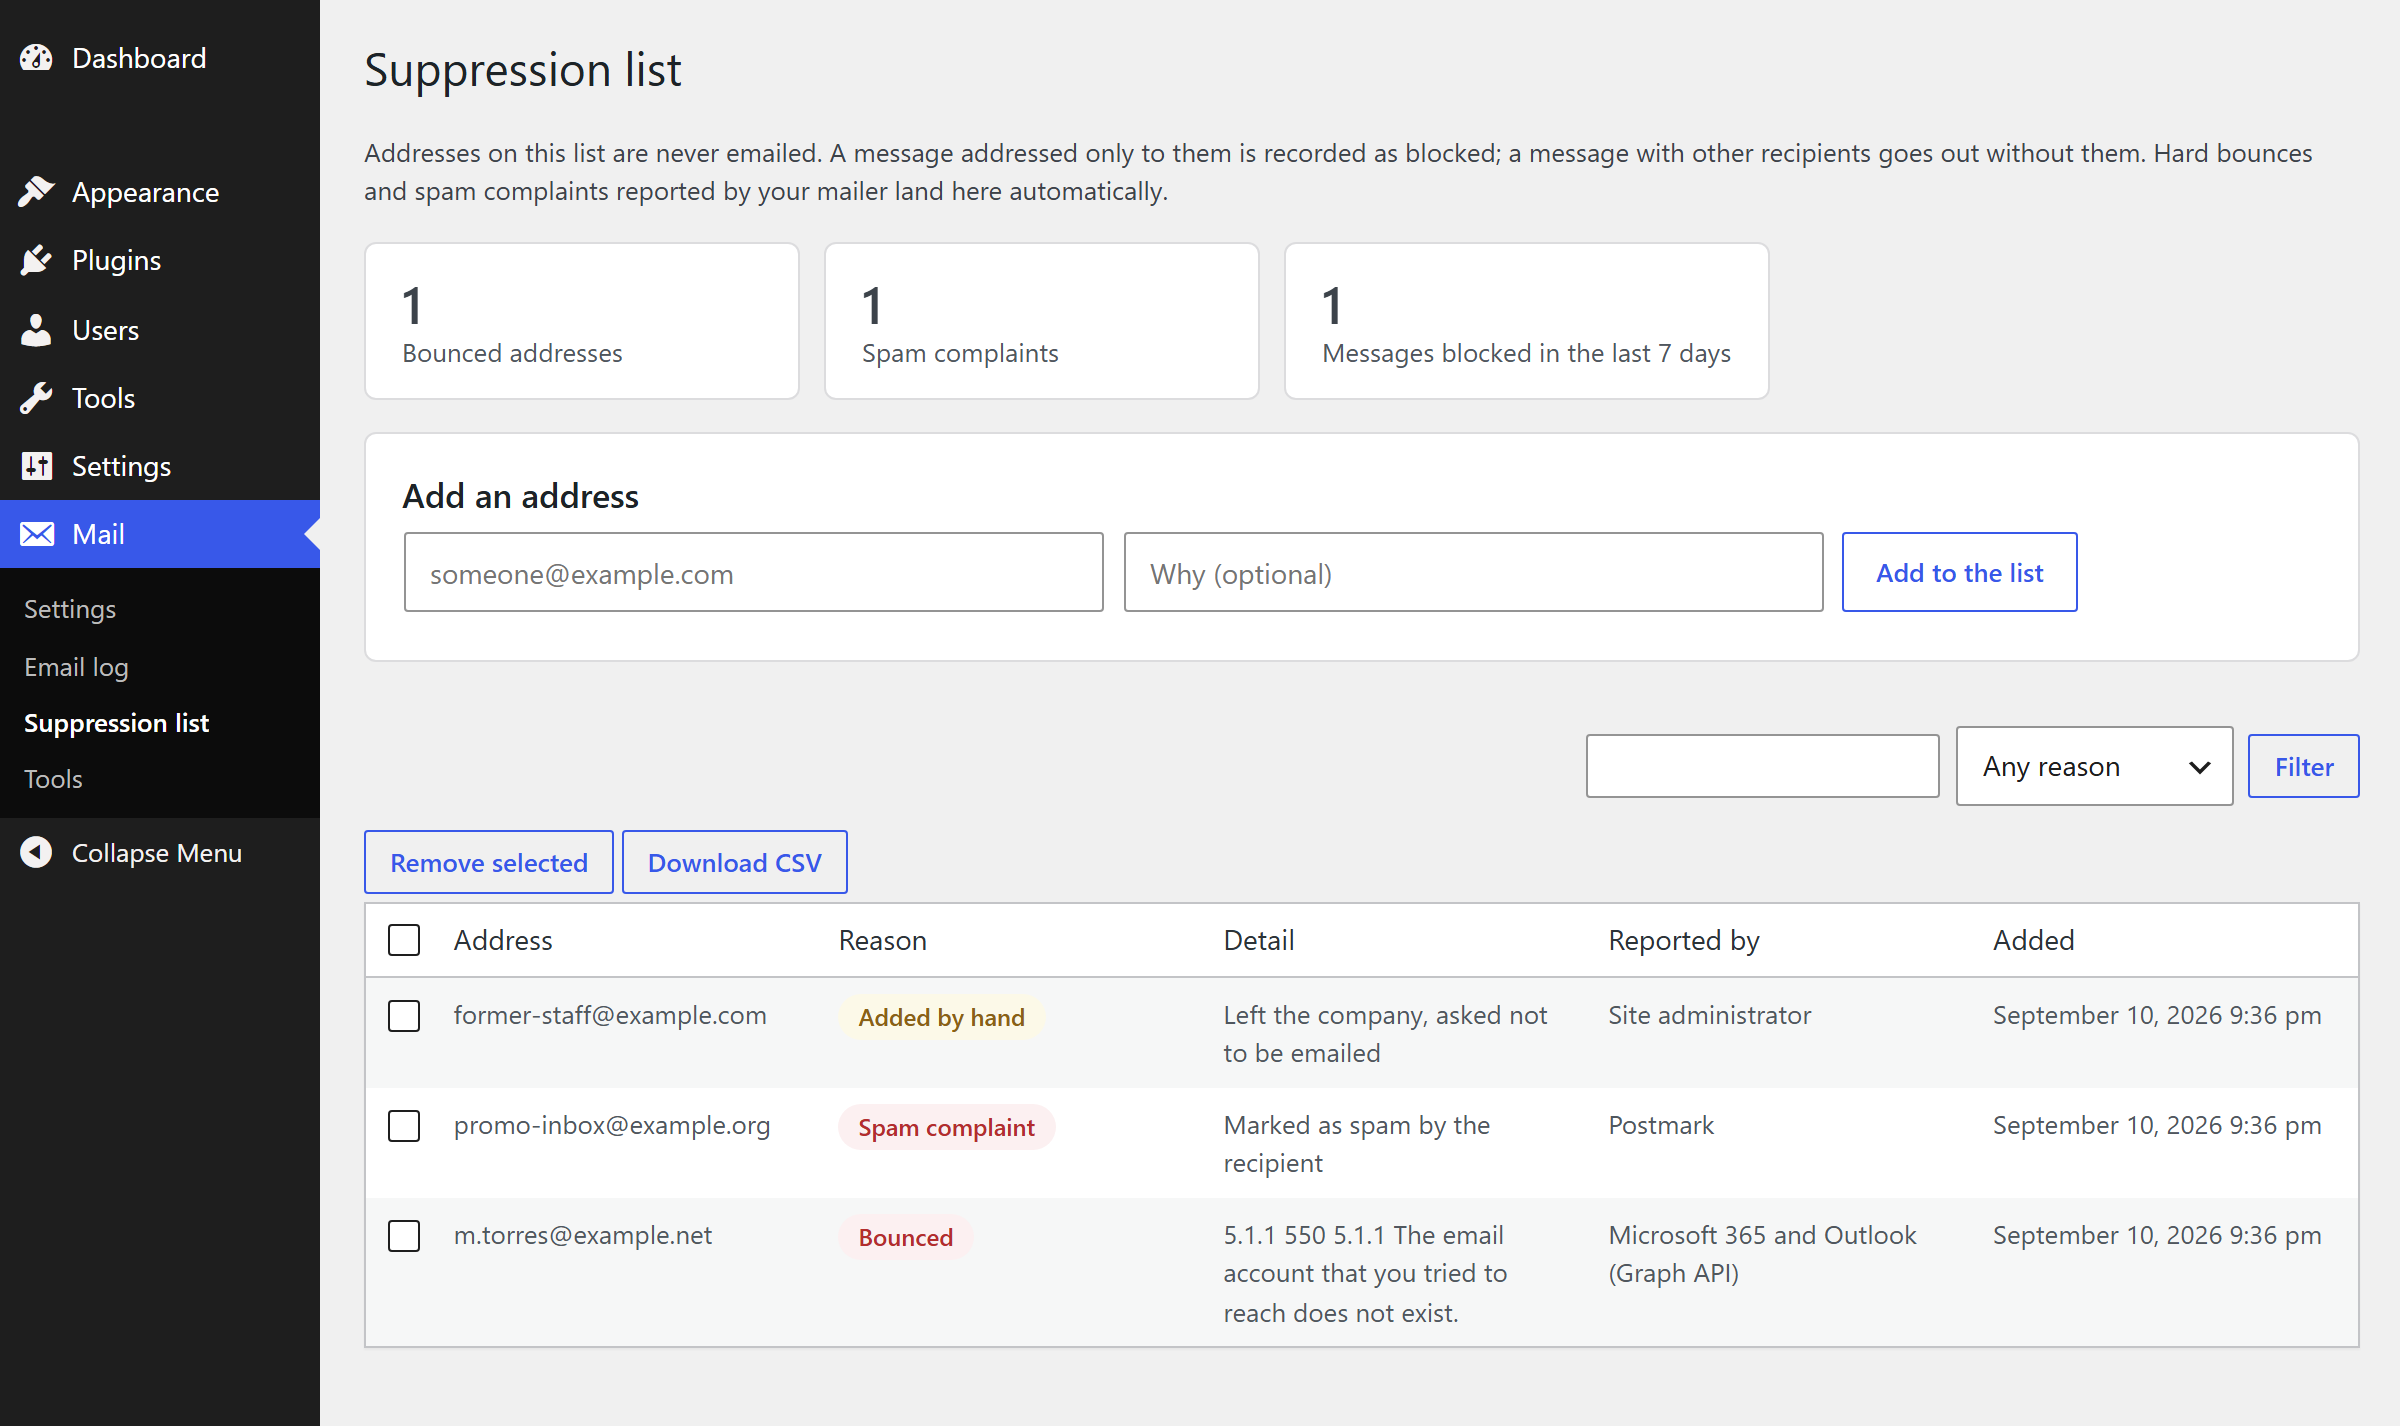Click the Users person icon
This screenshot has height=1426, width=2400.
tap(36, 330)
